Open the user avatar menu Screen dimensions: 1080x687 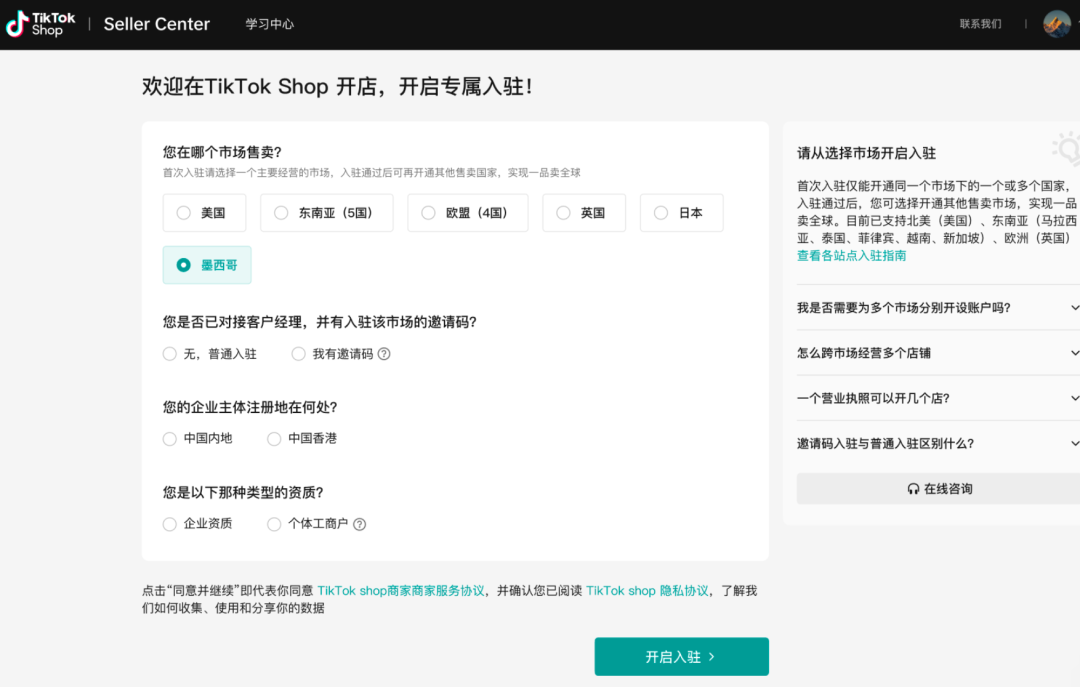[1056, 23]
